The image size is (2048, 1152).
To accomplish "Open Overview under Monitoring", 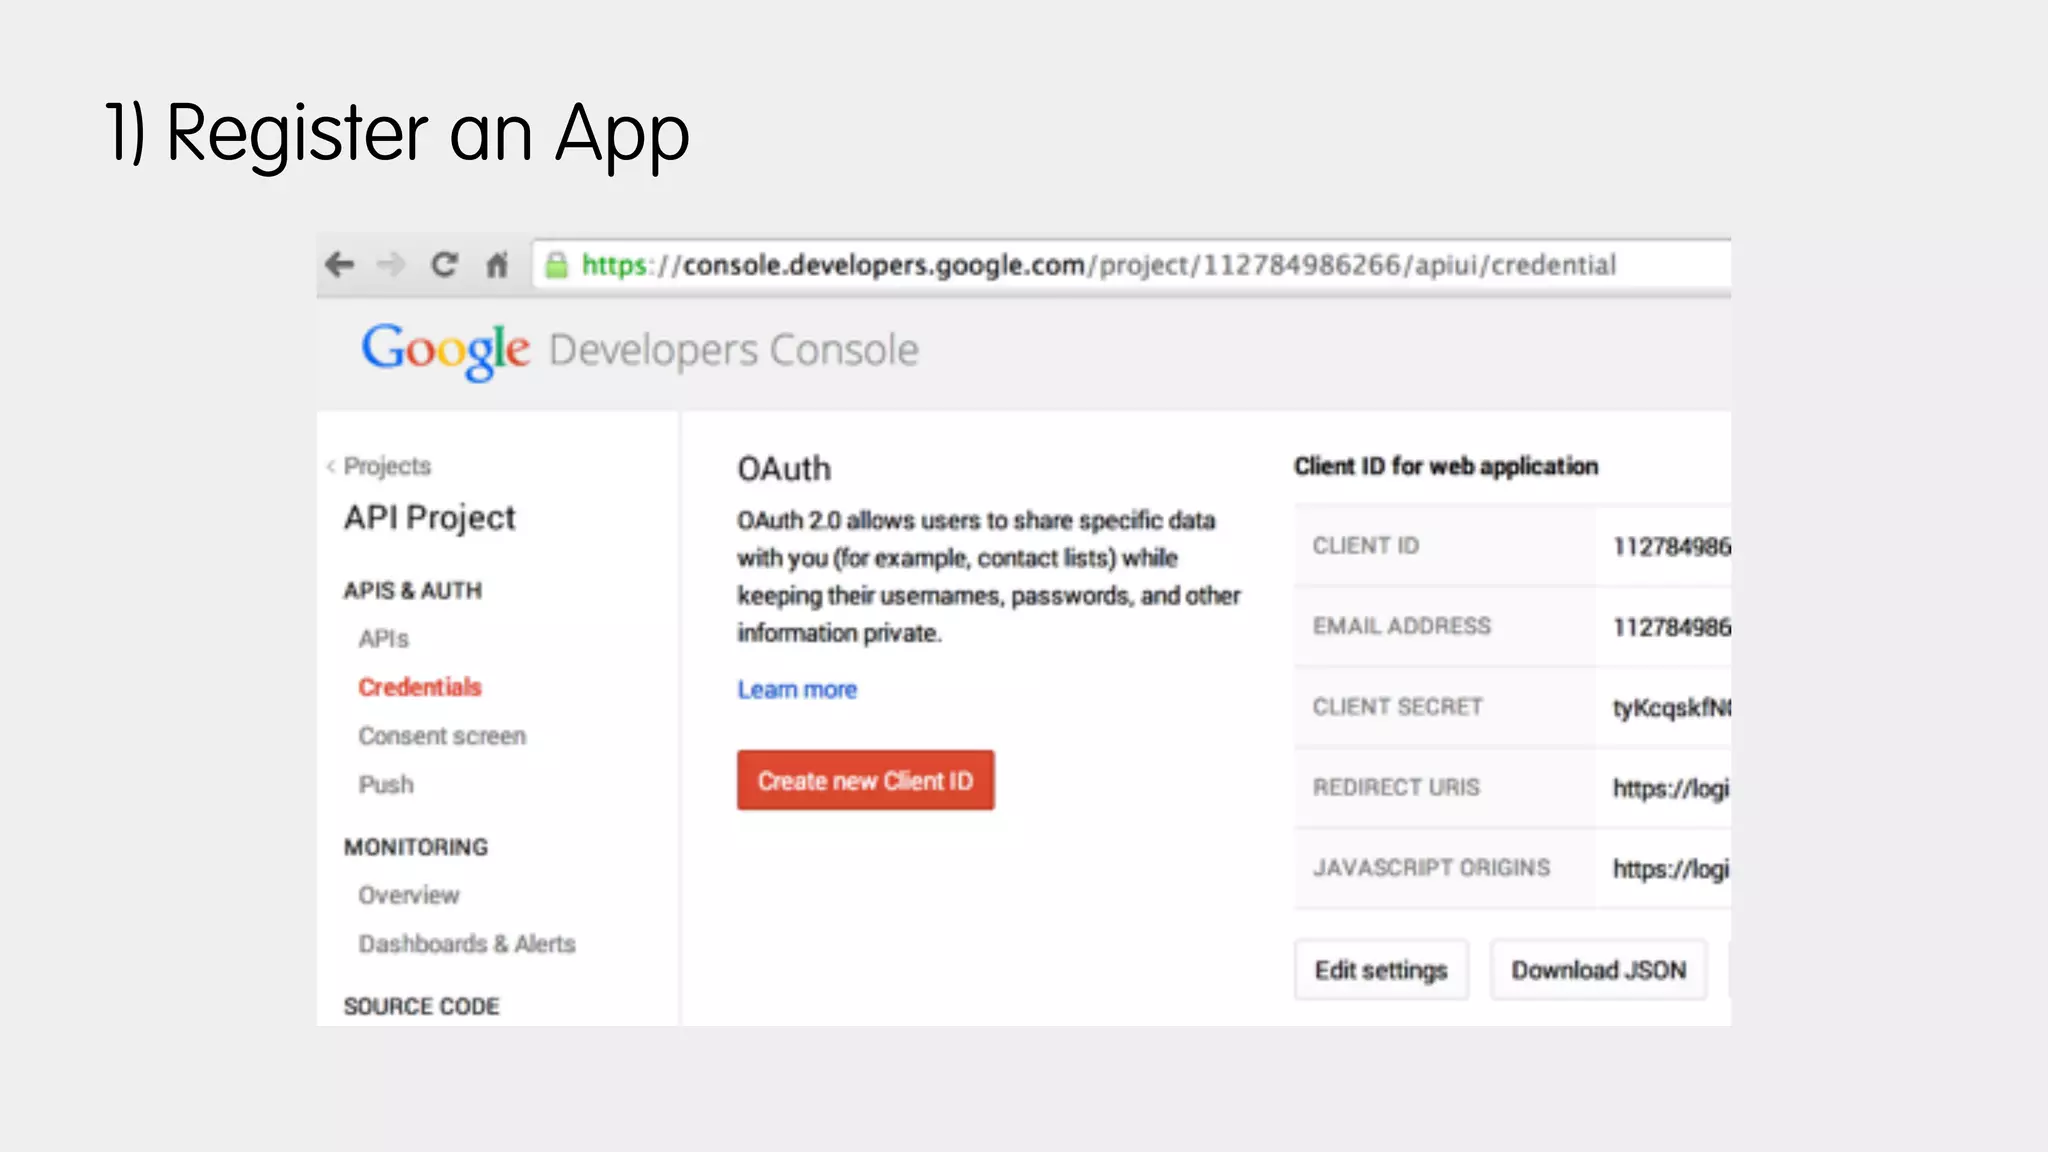I will pos(409,895).
